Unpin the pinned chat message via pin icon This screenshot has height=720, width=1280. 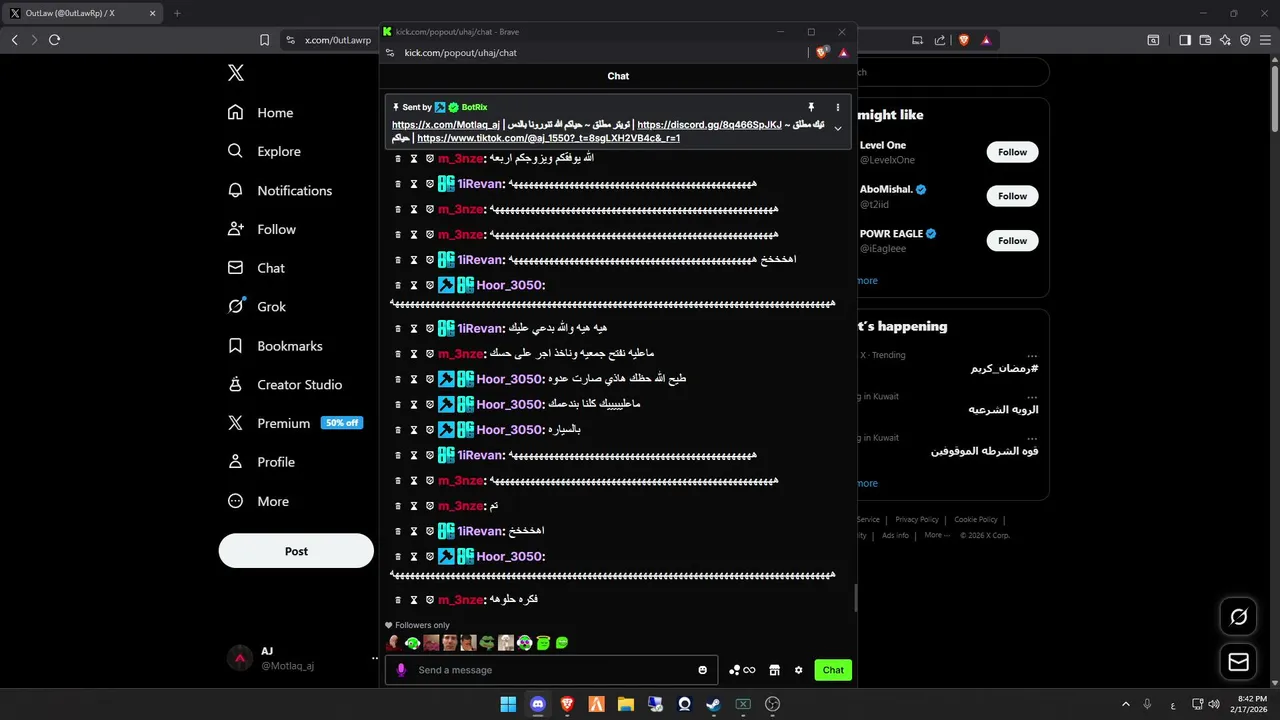pyautogui.click(x=811, y=107)
